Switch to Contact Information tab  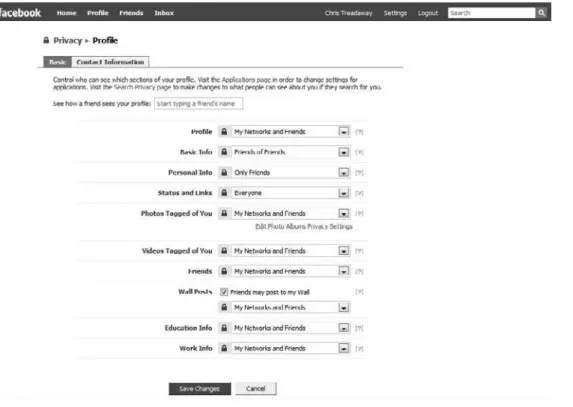point(110,62)
